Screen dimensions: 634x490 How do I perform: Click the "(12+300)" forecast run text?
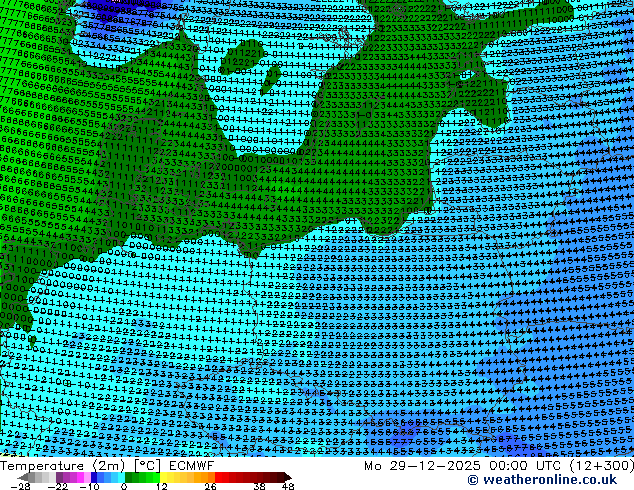602,466
